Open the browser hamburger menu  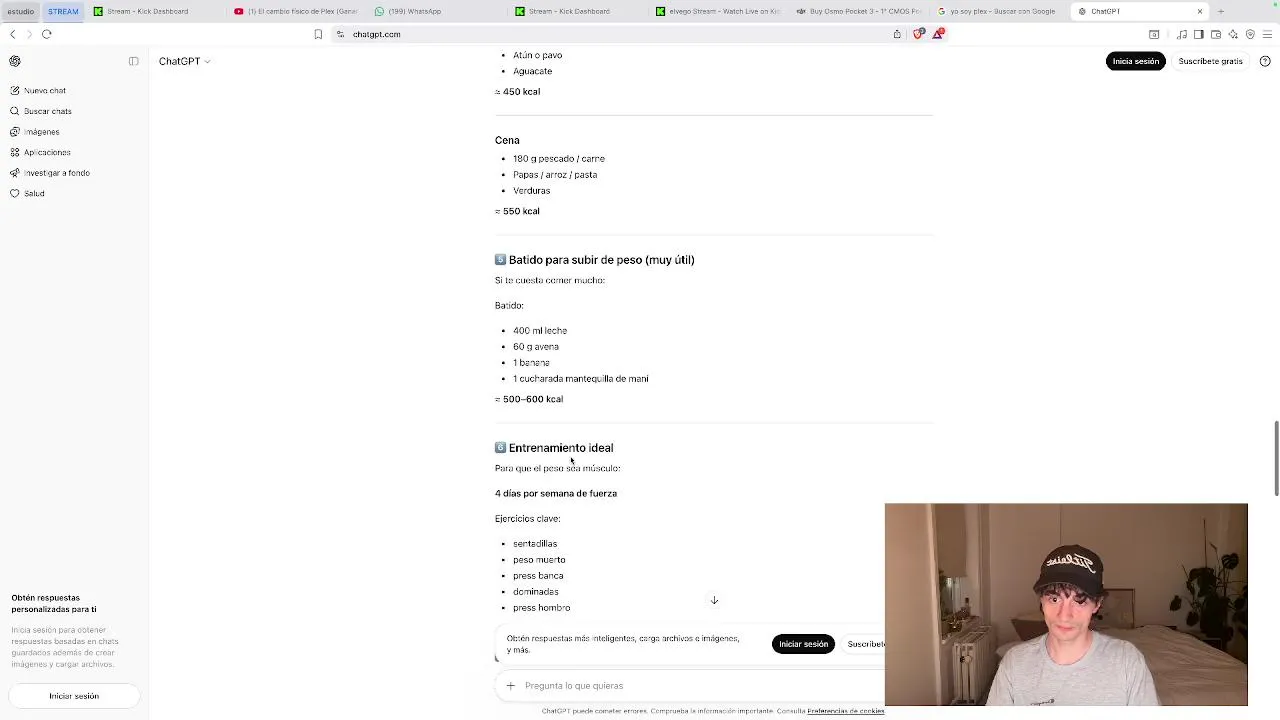1267,34
